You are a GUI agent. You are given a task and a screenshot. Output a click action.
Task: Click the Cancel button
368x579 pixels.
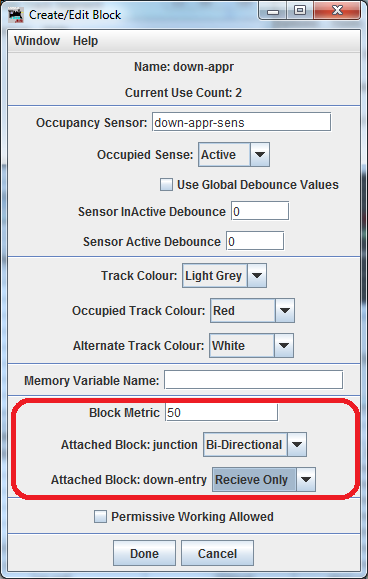217,553
